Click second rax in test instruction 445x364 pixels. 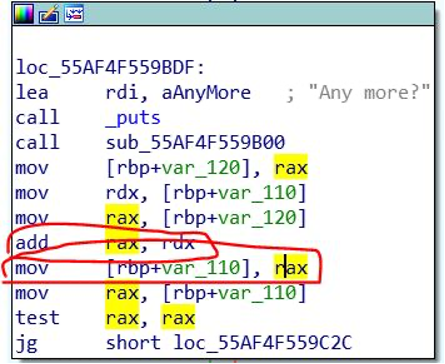pos(178,318)
